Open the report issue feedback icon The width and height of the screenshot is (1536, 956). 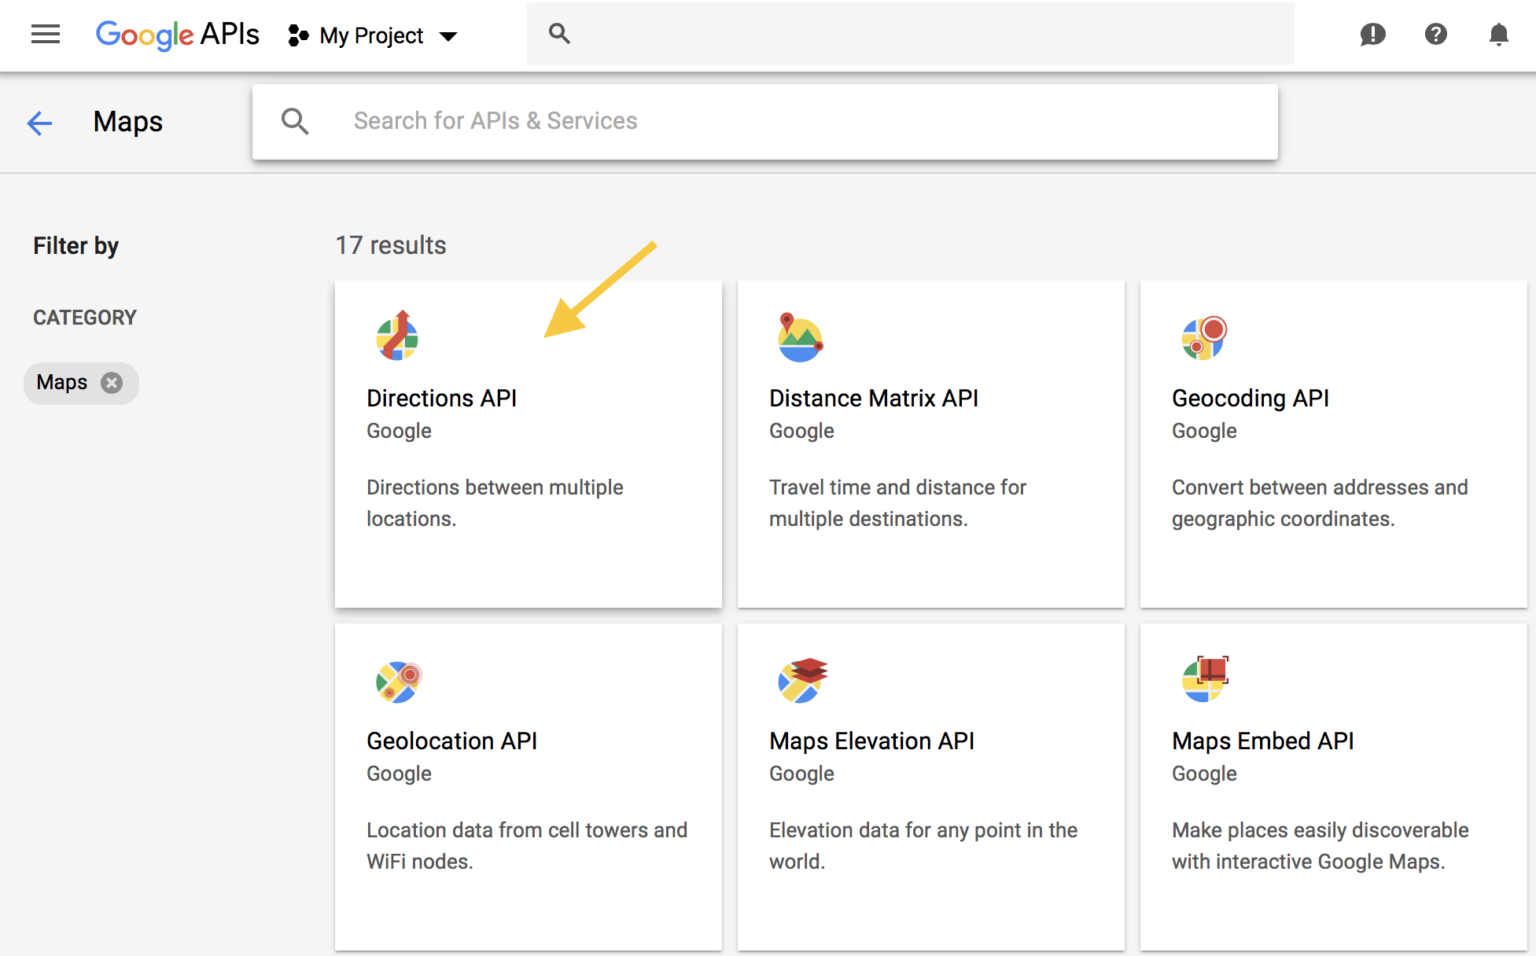point(1372,35)
